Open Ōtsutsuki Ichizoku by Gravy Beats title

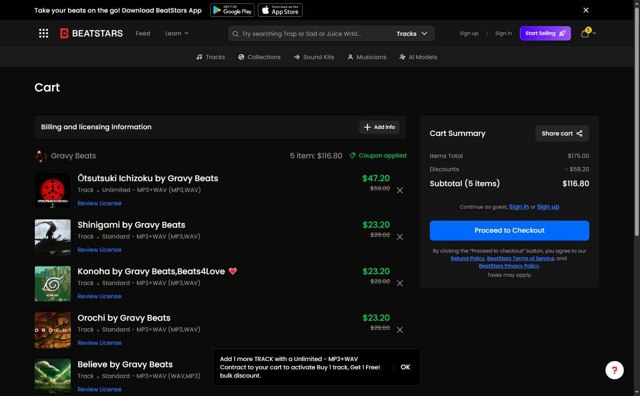coord(148,178)
